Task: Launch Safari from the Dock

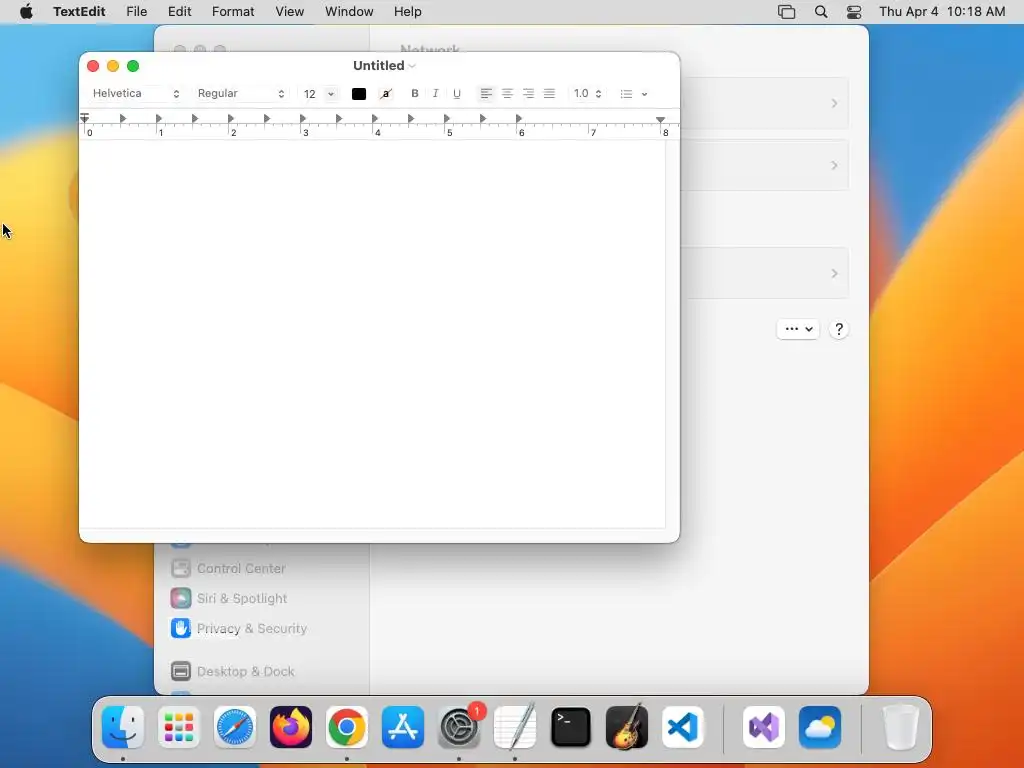Action: 235,727
